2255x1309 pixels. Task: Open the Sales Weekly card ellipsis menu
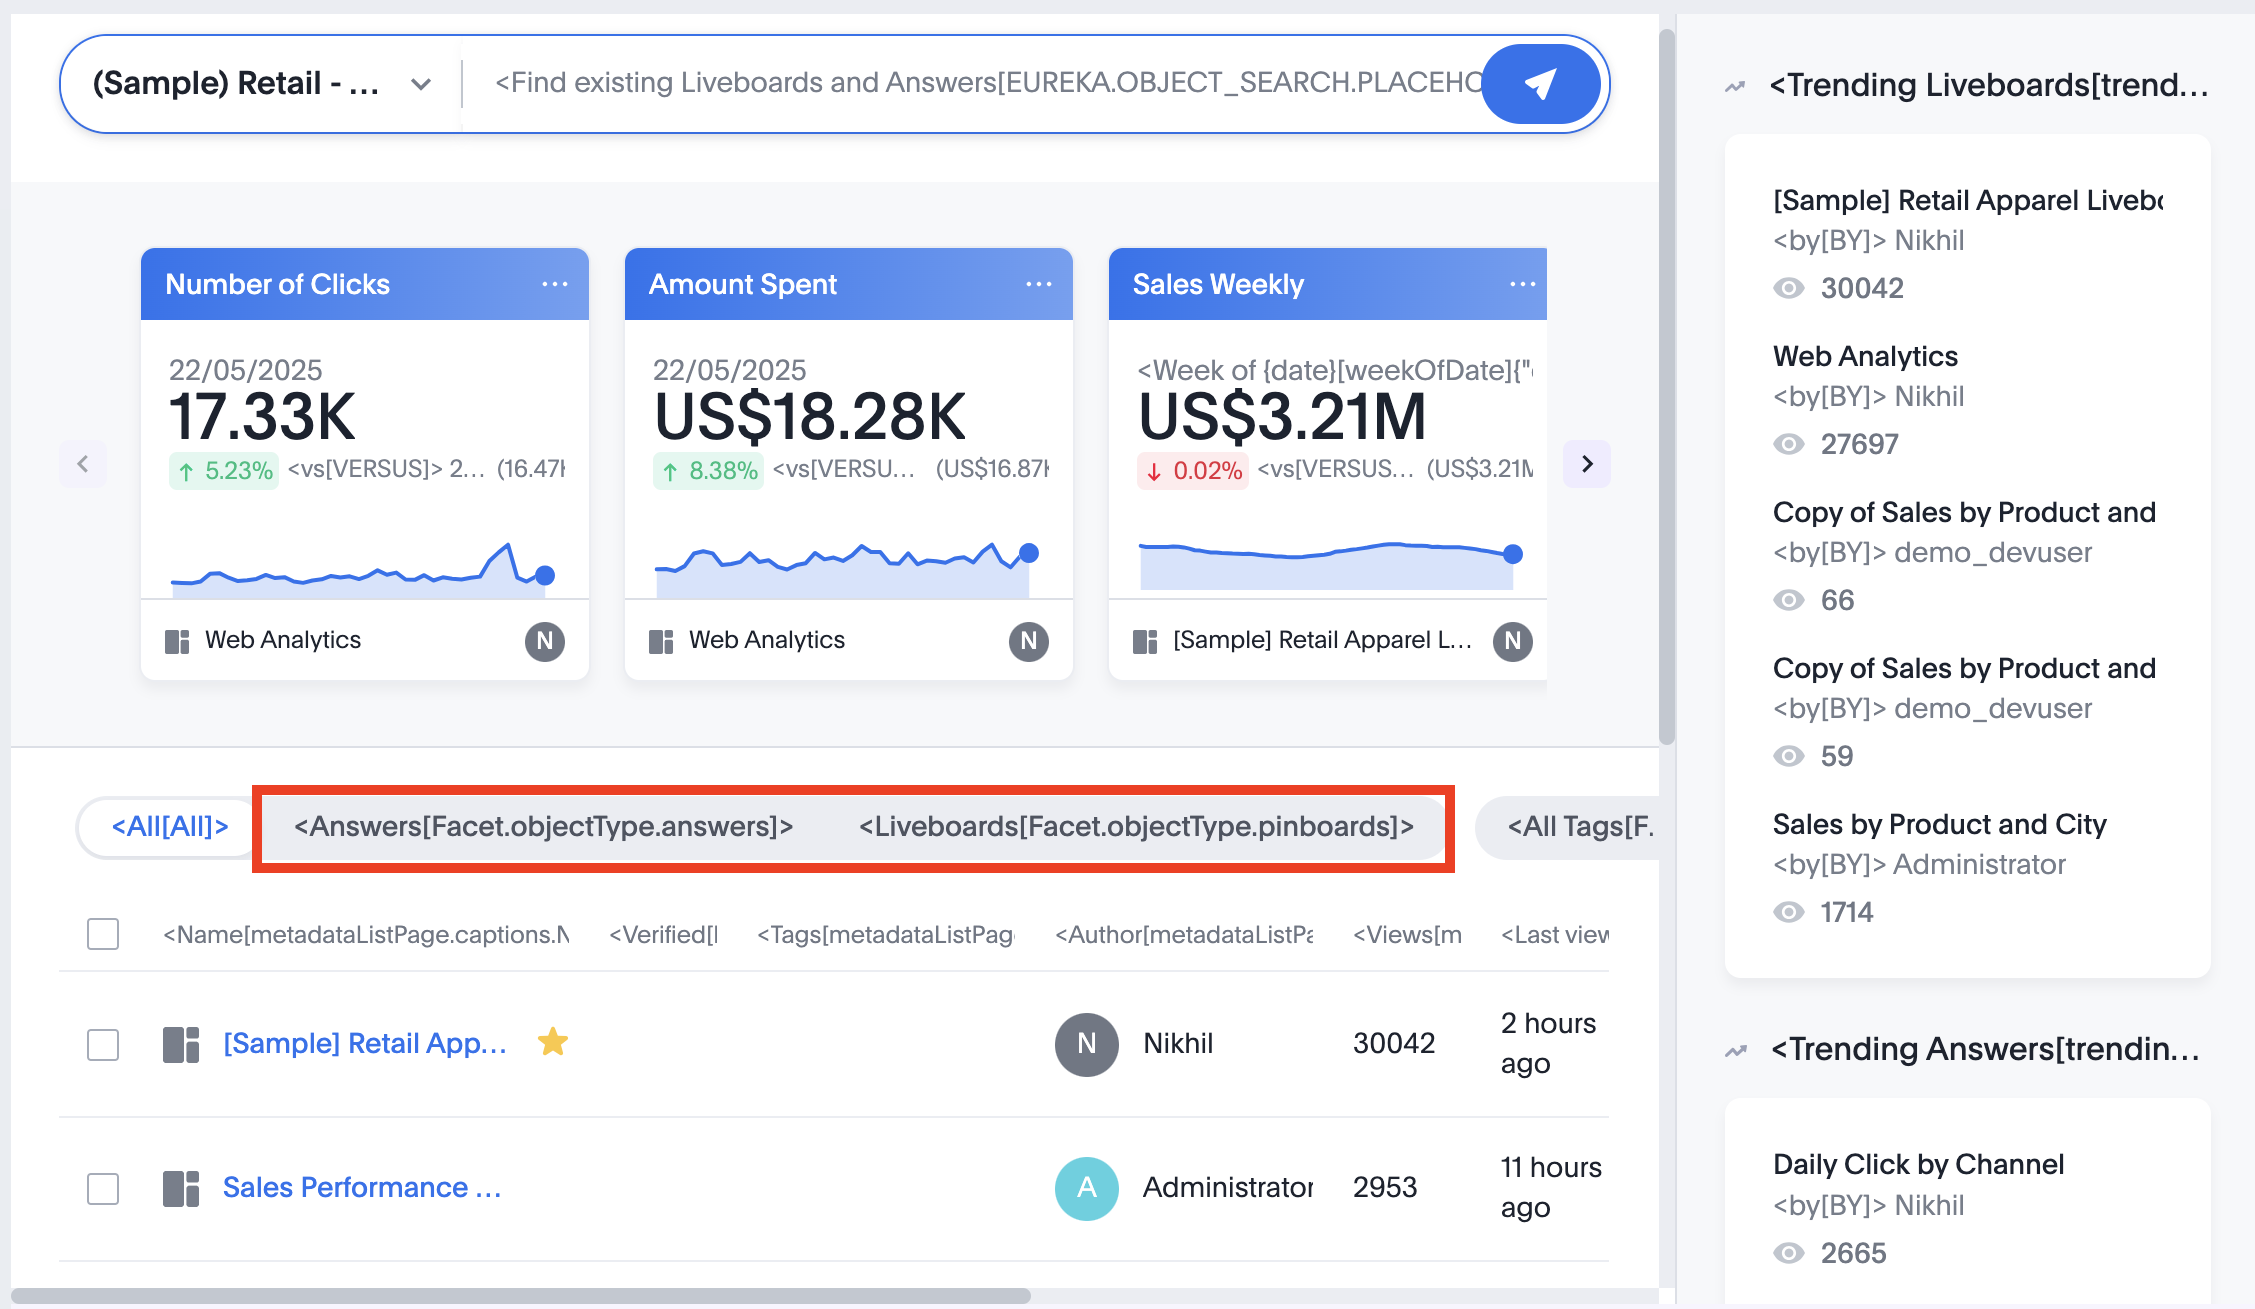1522,284
